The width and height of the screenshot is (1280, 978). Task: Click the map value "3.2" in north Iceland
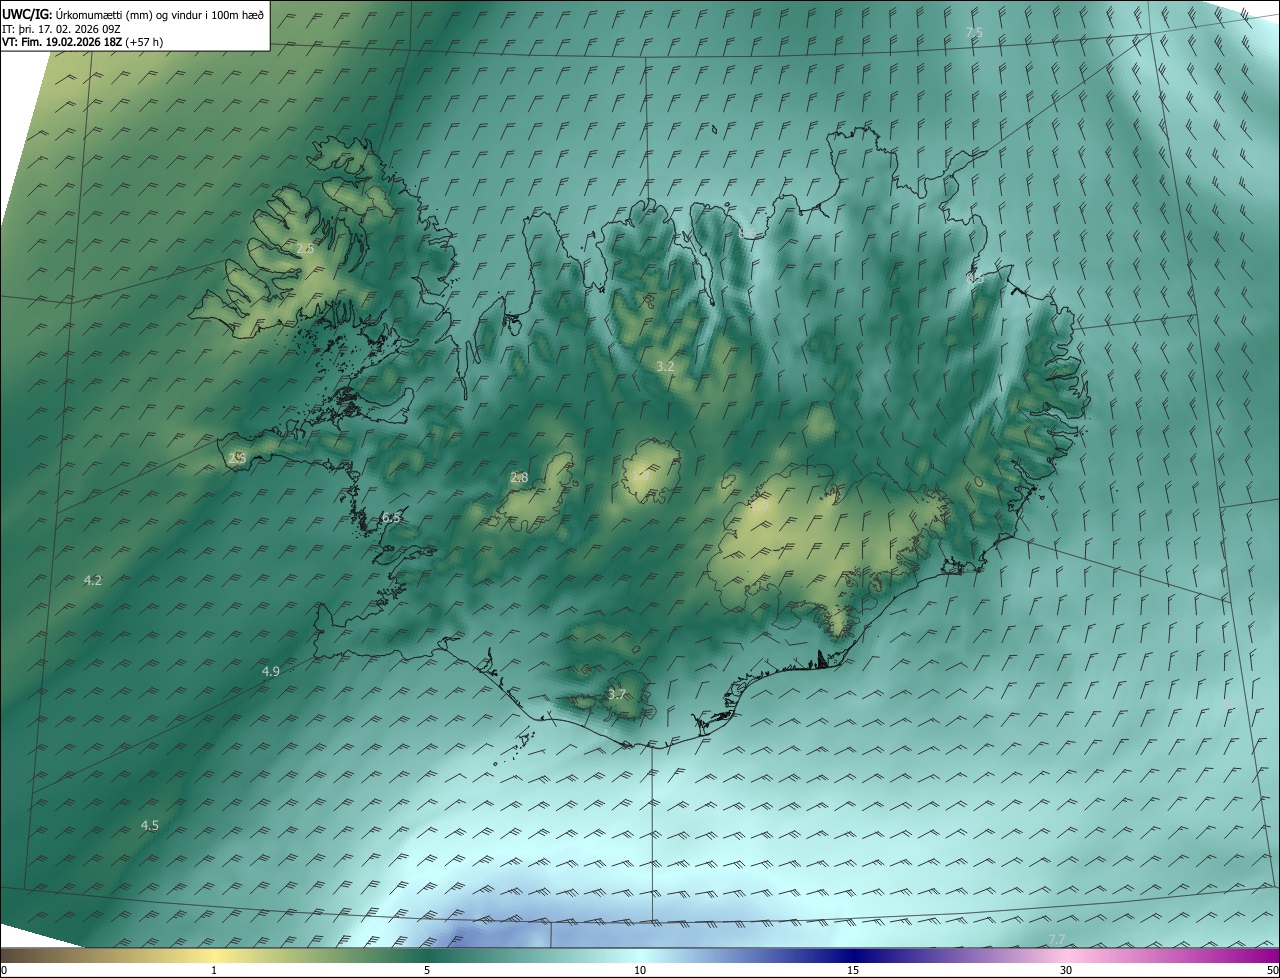665,367
